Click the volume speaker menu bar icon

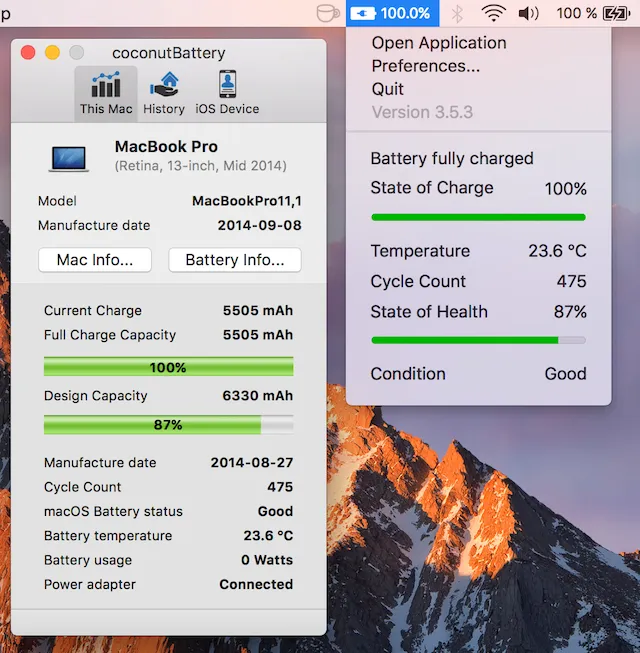pyautogui.click(x=528, y=13)
